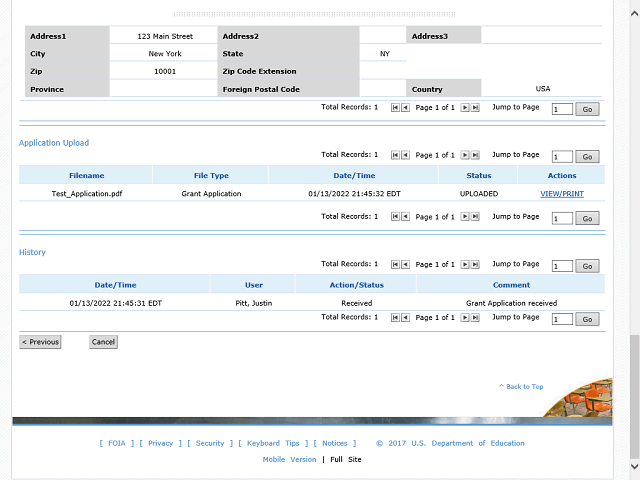640x480 pixels.
Task: Switch to Mobile Version link
Action: click(289, 459)
